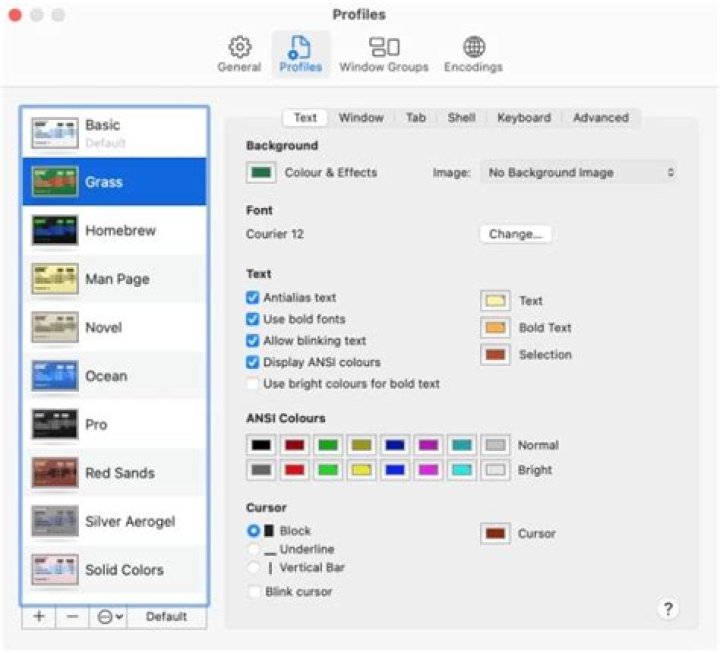The height and width of the screenshot is (653, 720).
Task: Pick the Bright yellow ANSI colour
Action: (362, 470)
